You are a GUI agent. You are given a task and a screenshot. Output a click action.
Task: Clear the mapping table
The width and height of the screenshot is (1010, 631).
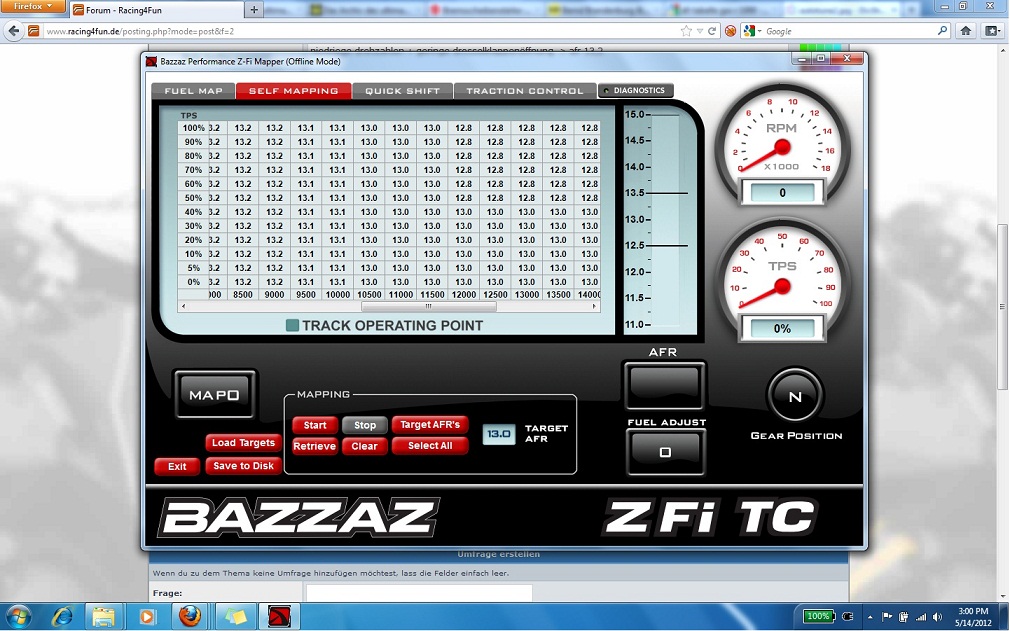pyautogui.click(x=365, y=446)
